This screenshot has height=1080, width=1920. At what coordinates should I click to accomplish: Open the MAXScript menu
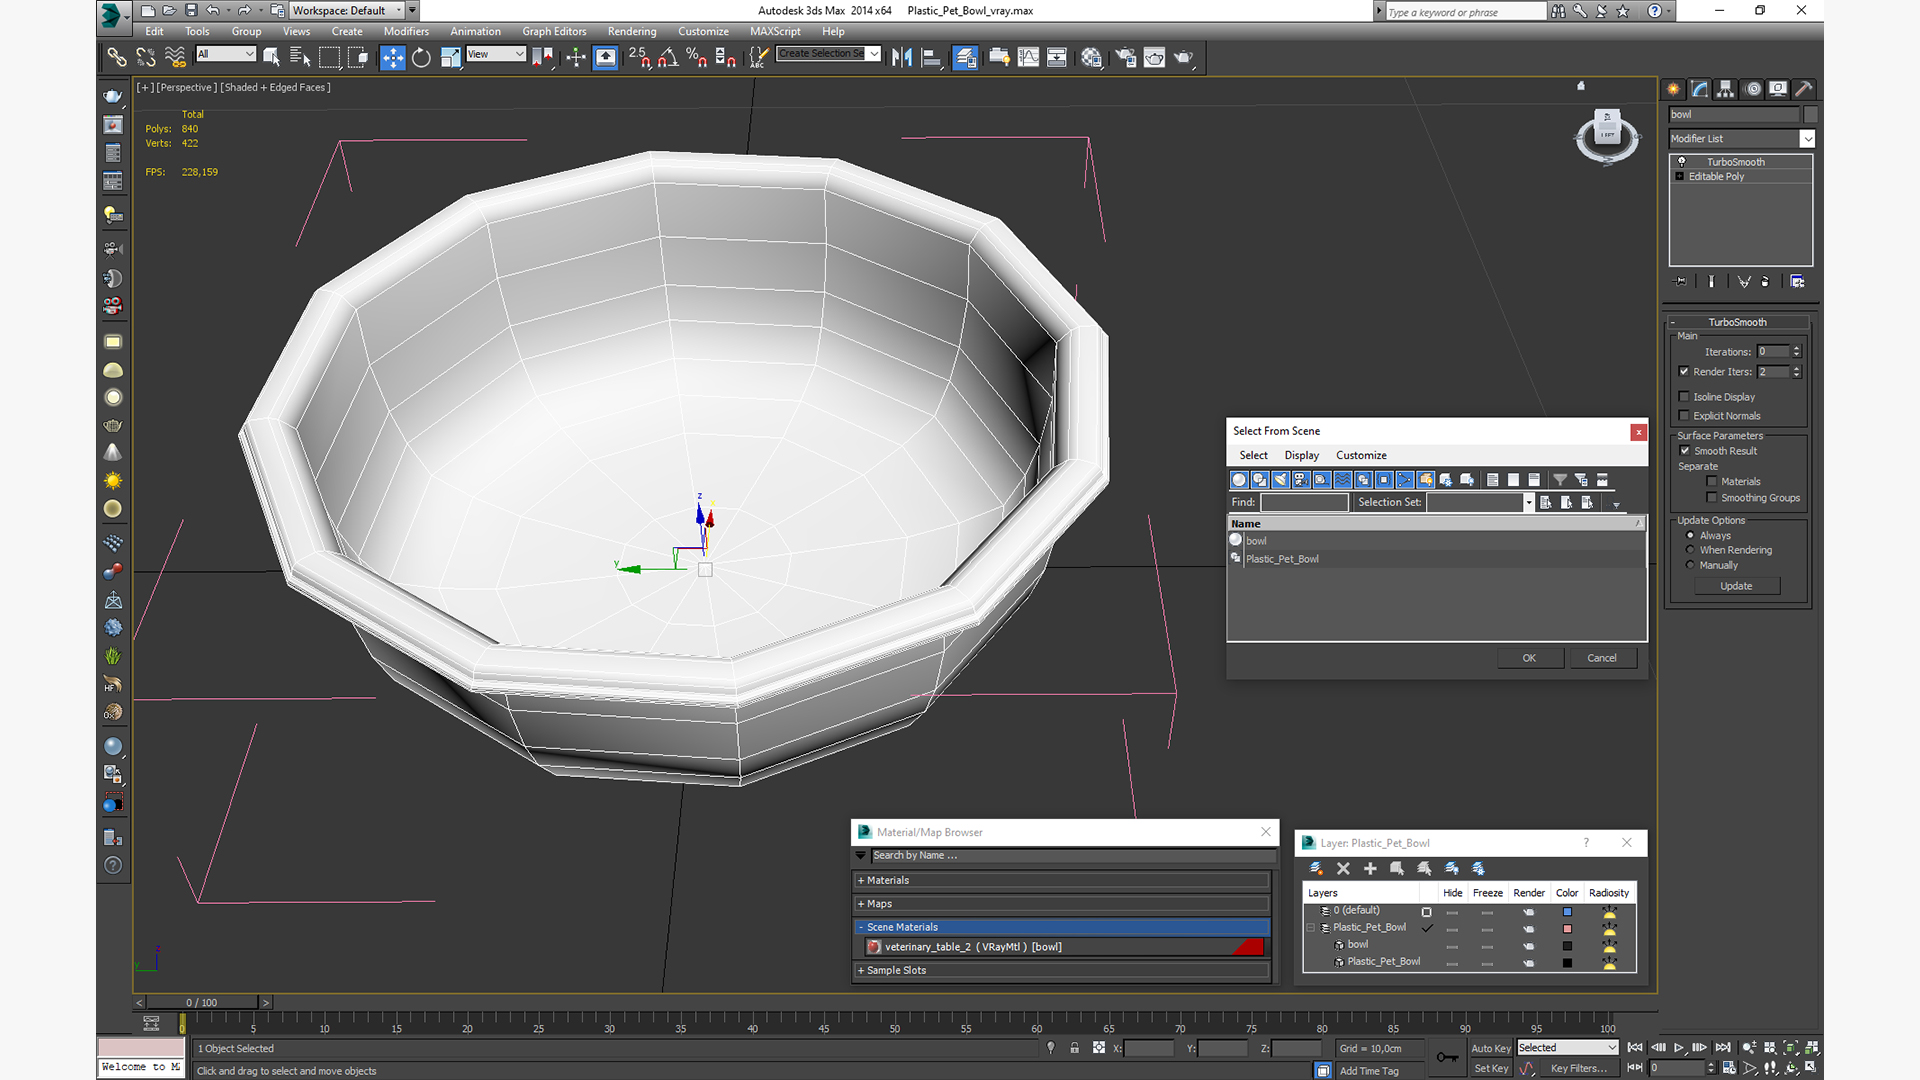(x=775, y=31)
